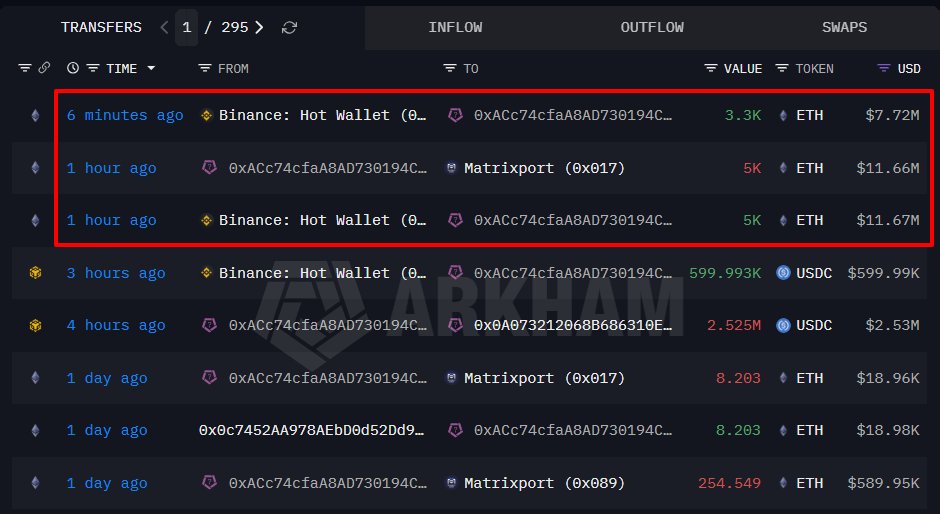Click Binance logo icon in 3 hours row
The image size is (940, 514).
[207, 273]
